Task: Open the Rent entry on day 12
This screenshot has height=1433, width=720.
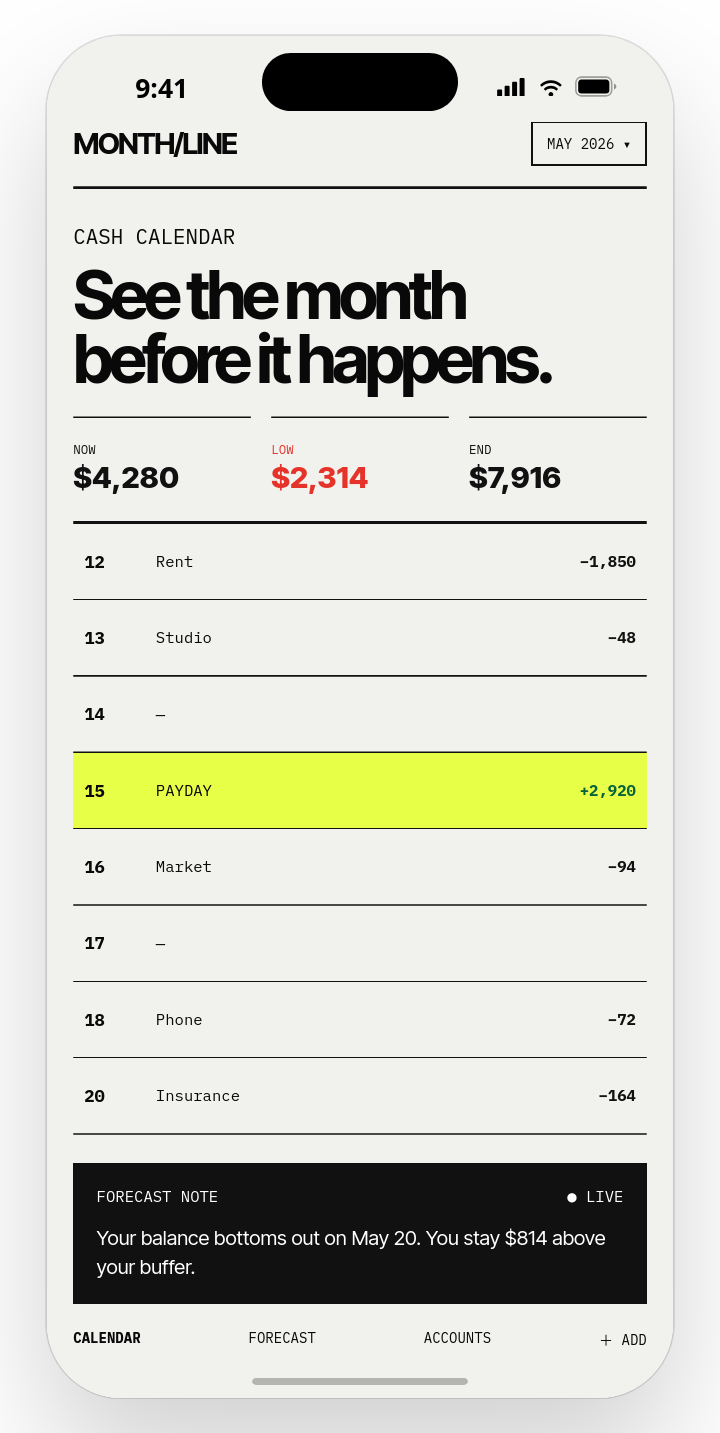Action: click(x=360, y=562)
